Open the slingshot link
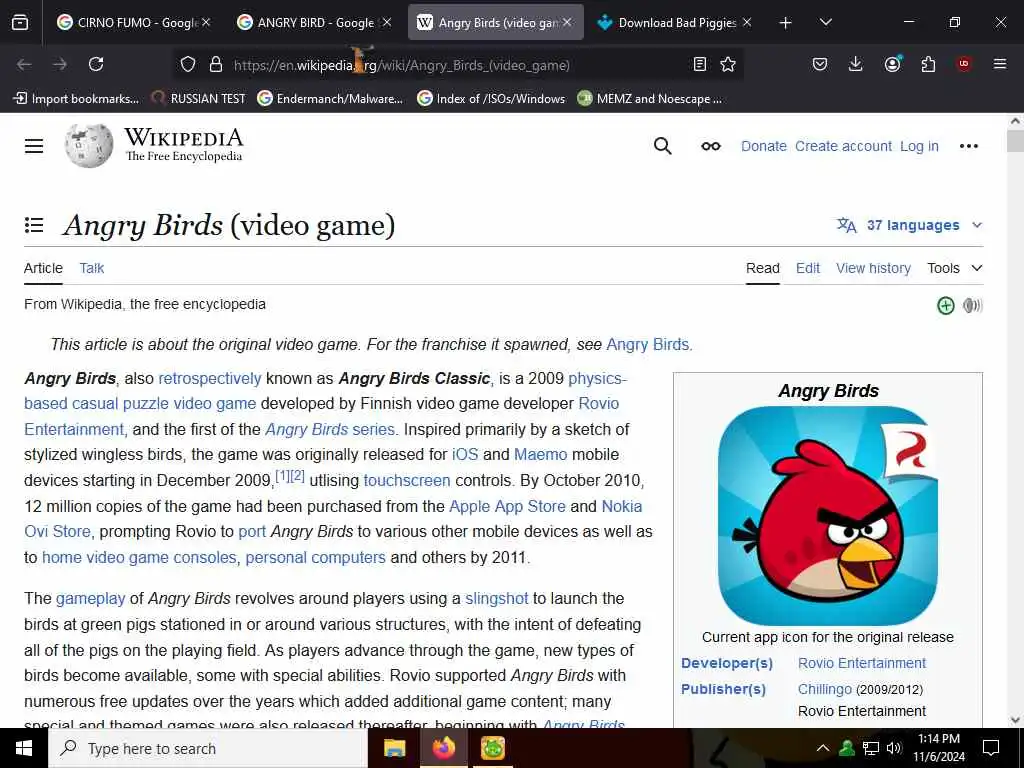This screenshot has width=1024, height=768. 496,599
